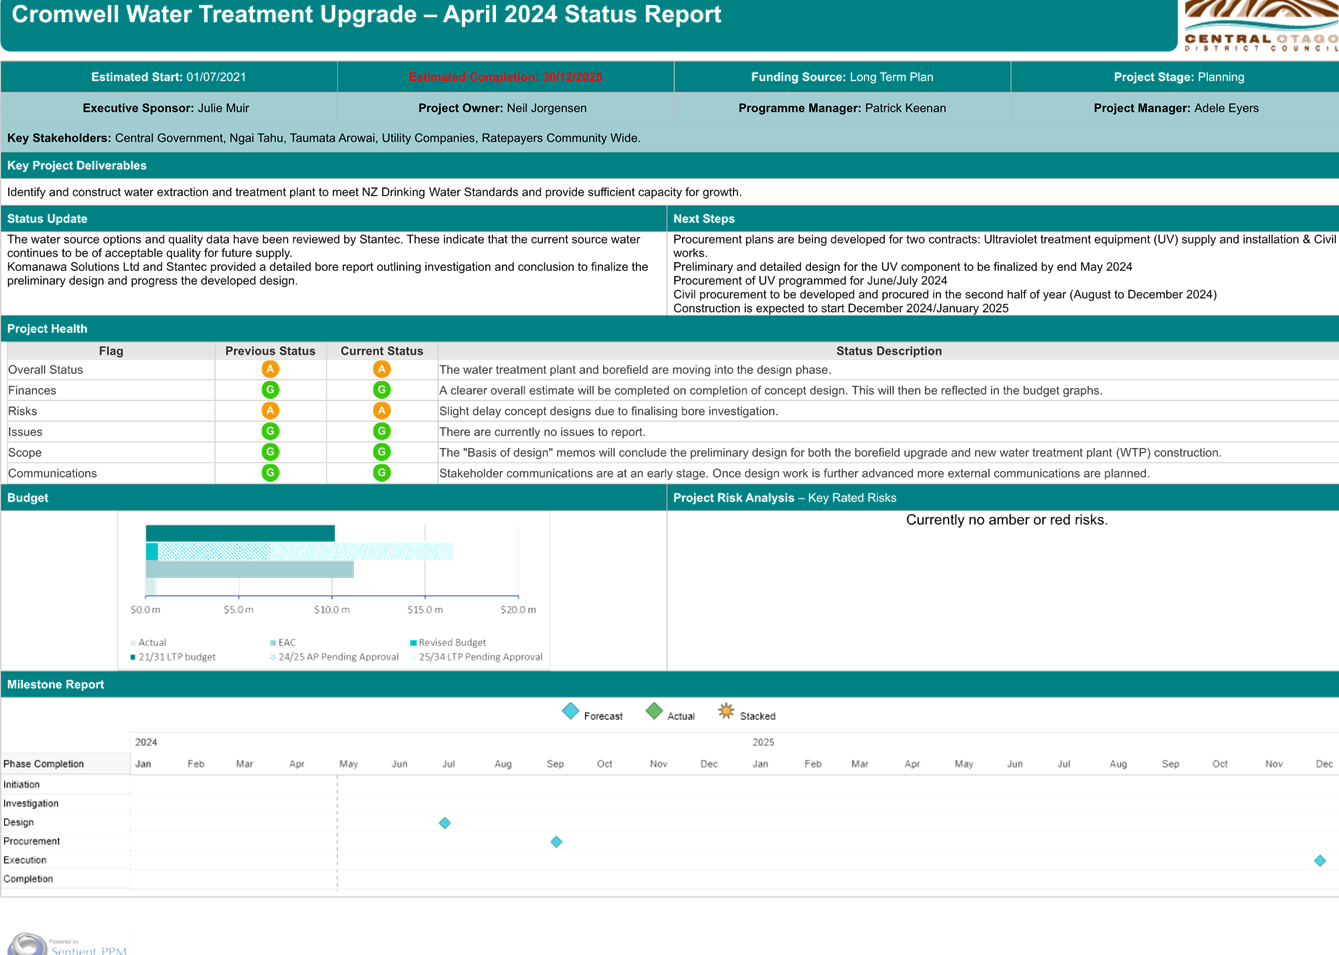
Task: Click Executive Sponsor Julie Muir
Action: click(166, 108)
